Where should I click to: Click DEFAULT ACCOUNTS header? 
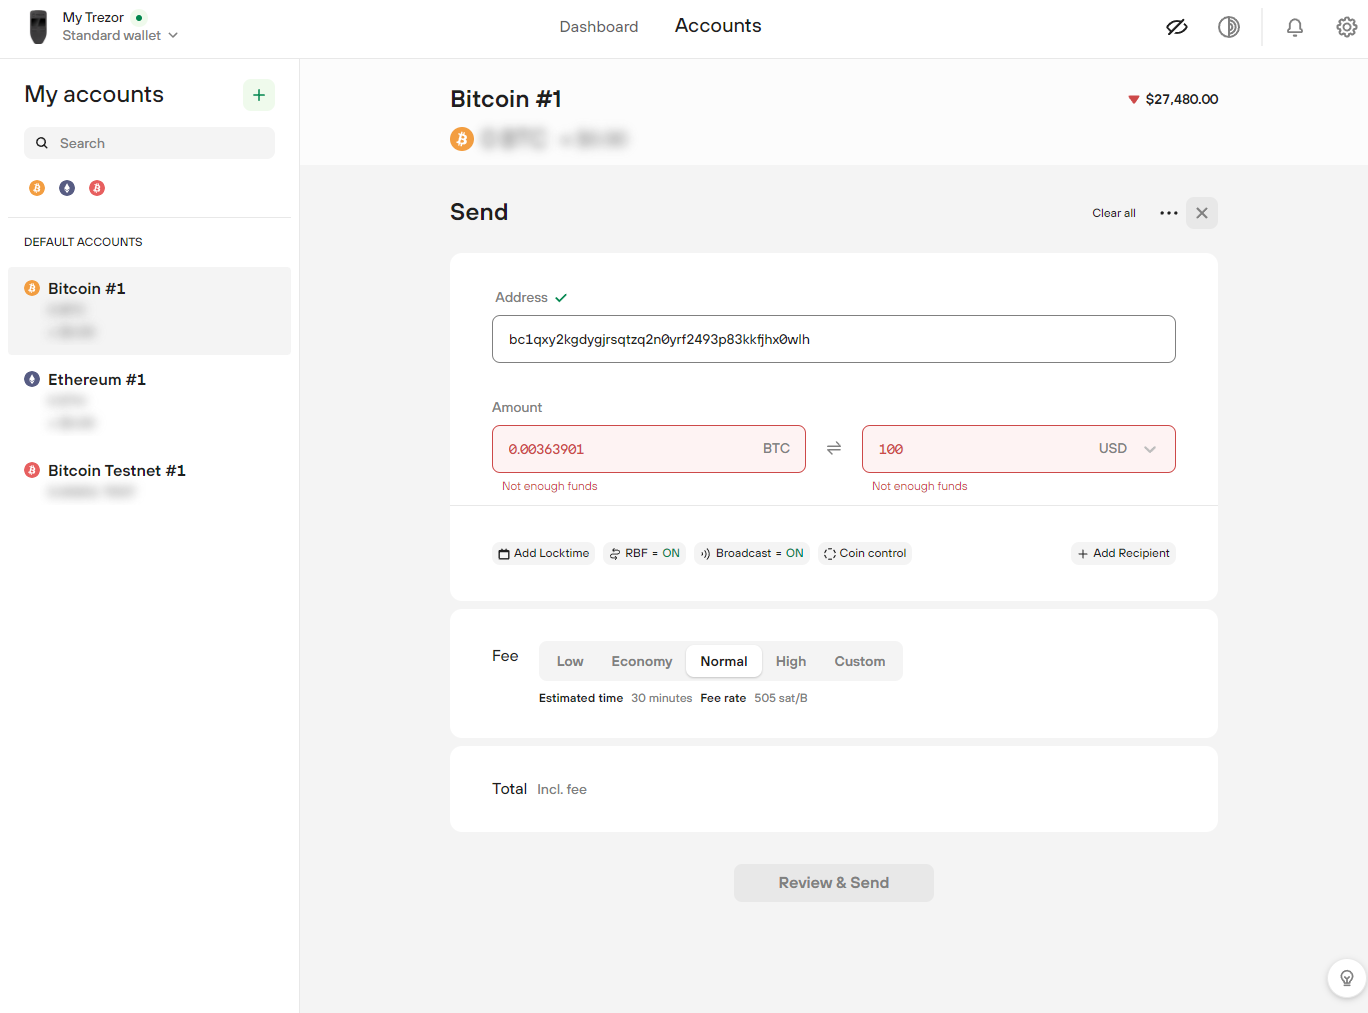tap(83, 242)
